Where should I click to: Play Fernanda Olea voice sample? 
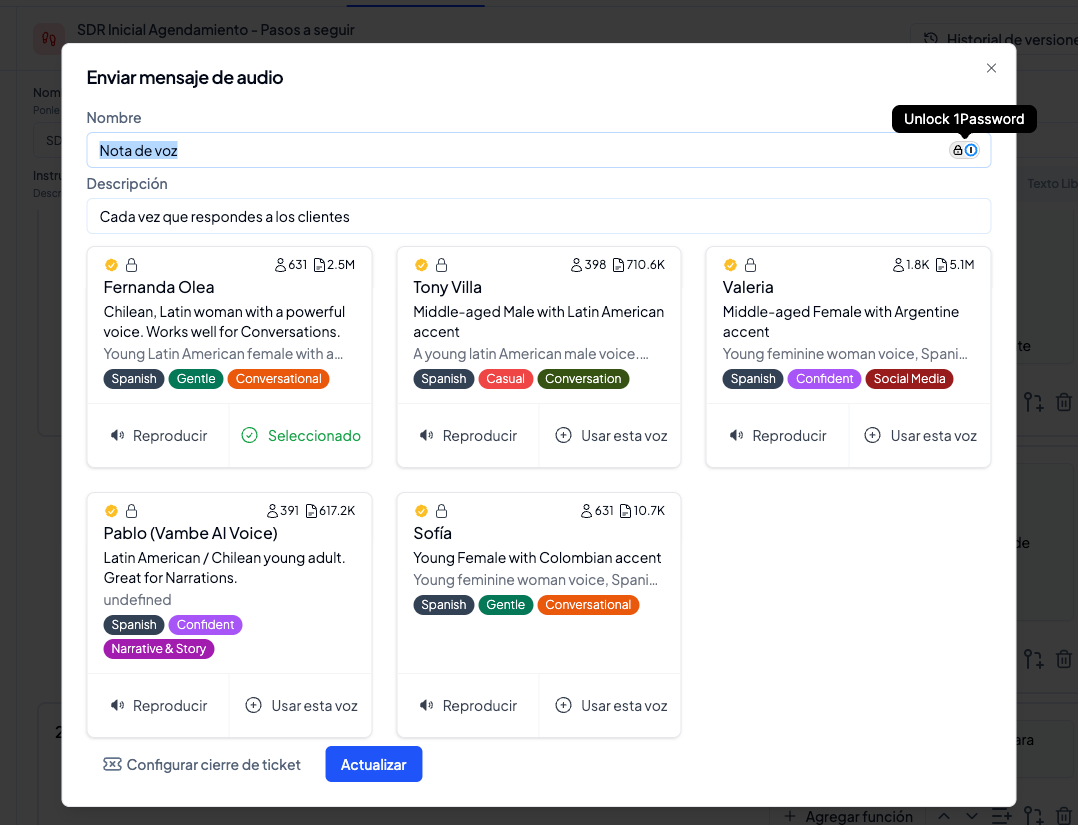(158, 436)
